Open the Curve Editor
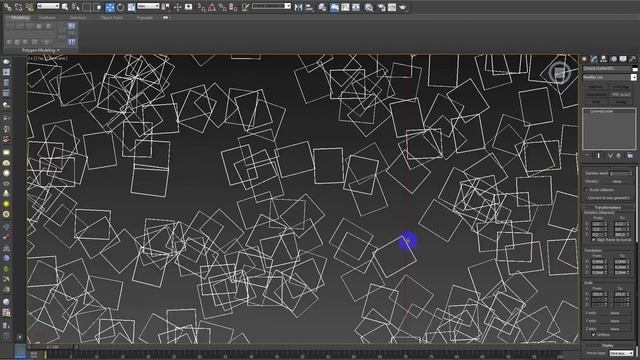Image resolution: width=640 pixels, height=360 pixels. pyautogui.click(x=345, y=7)
